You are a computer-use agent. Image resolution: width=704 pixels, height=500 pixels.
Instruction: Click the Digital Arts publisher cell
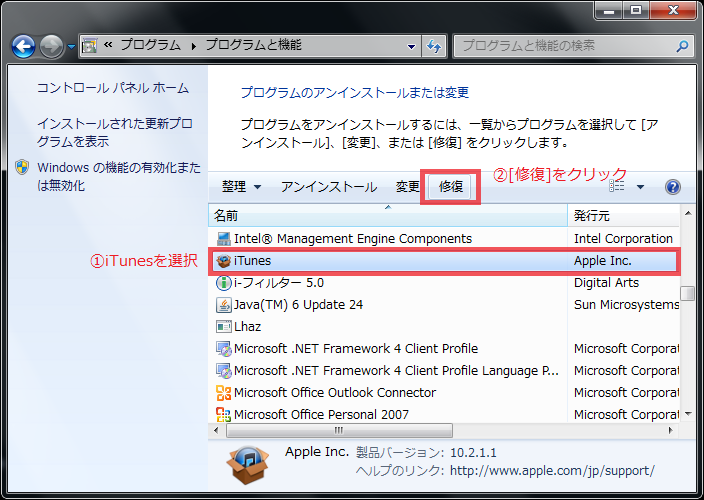click(x=606, y=282)
